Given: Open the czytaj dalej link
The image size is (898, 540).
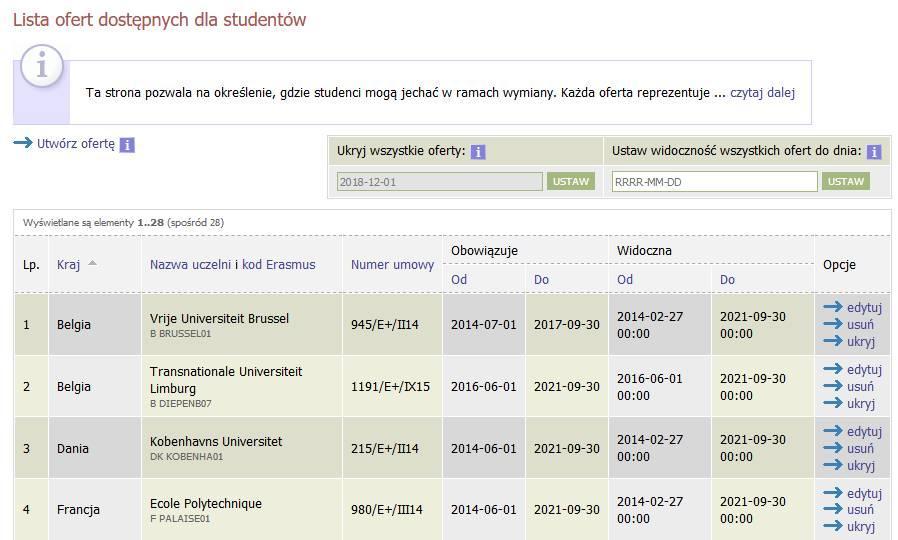Looking at the screenshot, I should [x=762, y=93].
